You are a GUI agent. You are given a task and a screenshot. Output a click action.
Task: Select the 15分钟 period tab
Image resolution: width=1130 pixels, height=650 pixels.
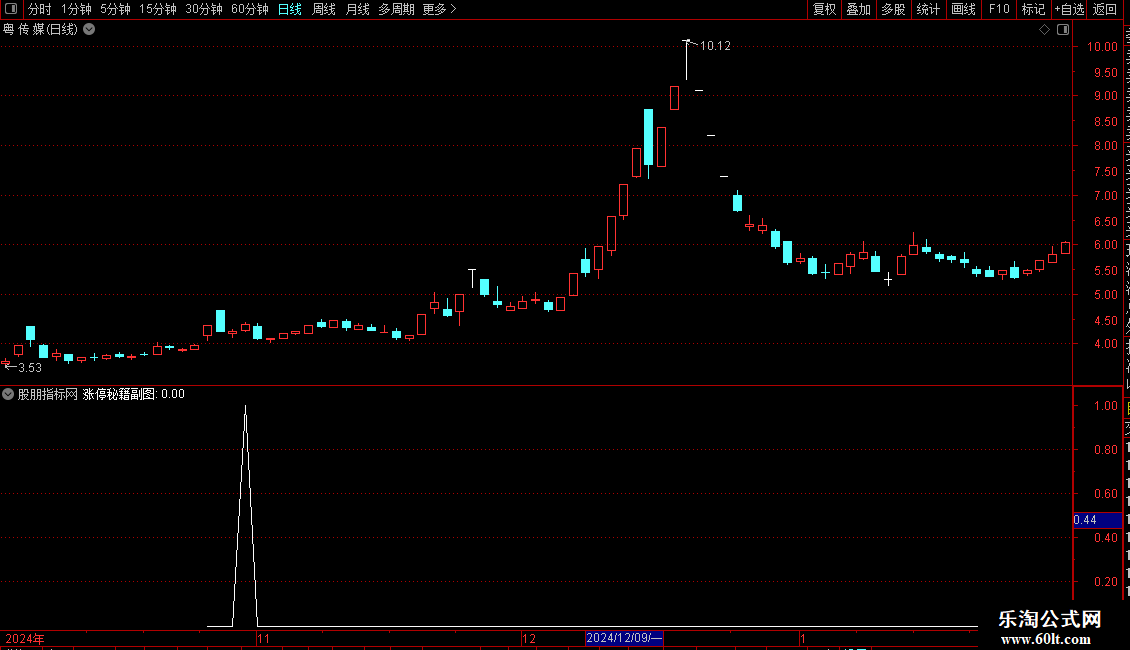158,9
